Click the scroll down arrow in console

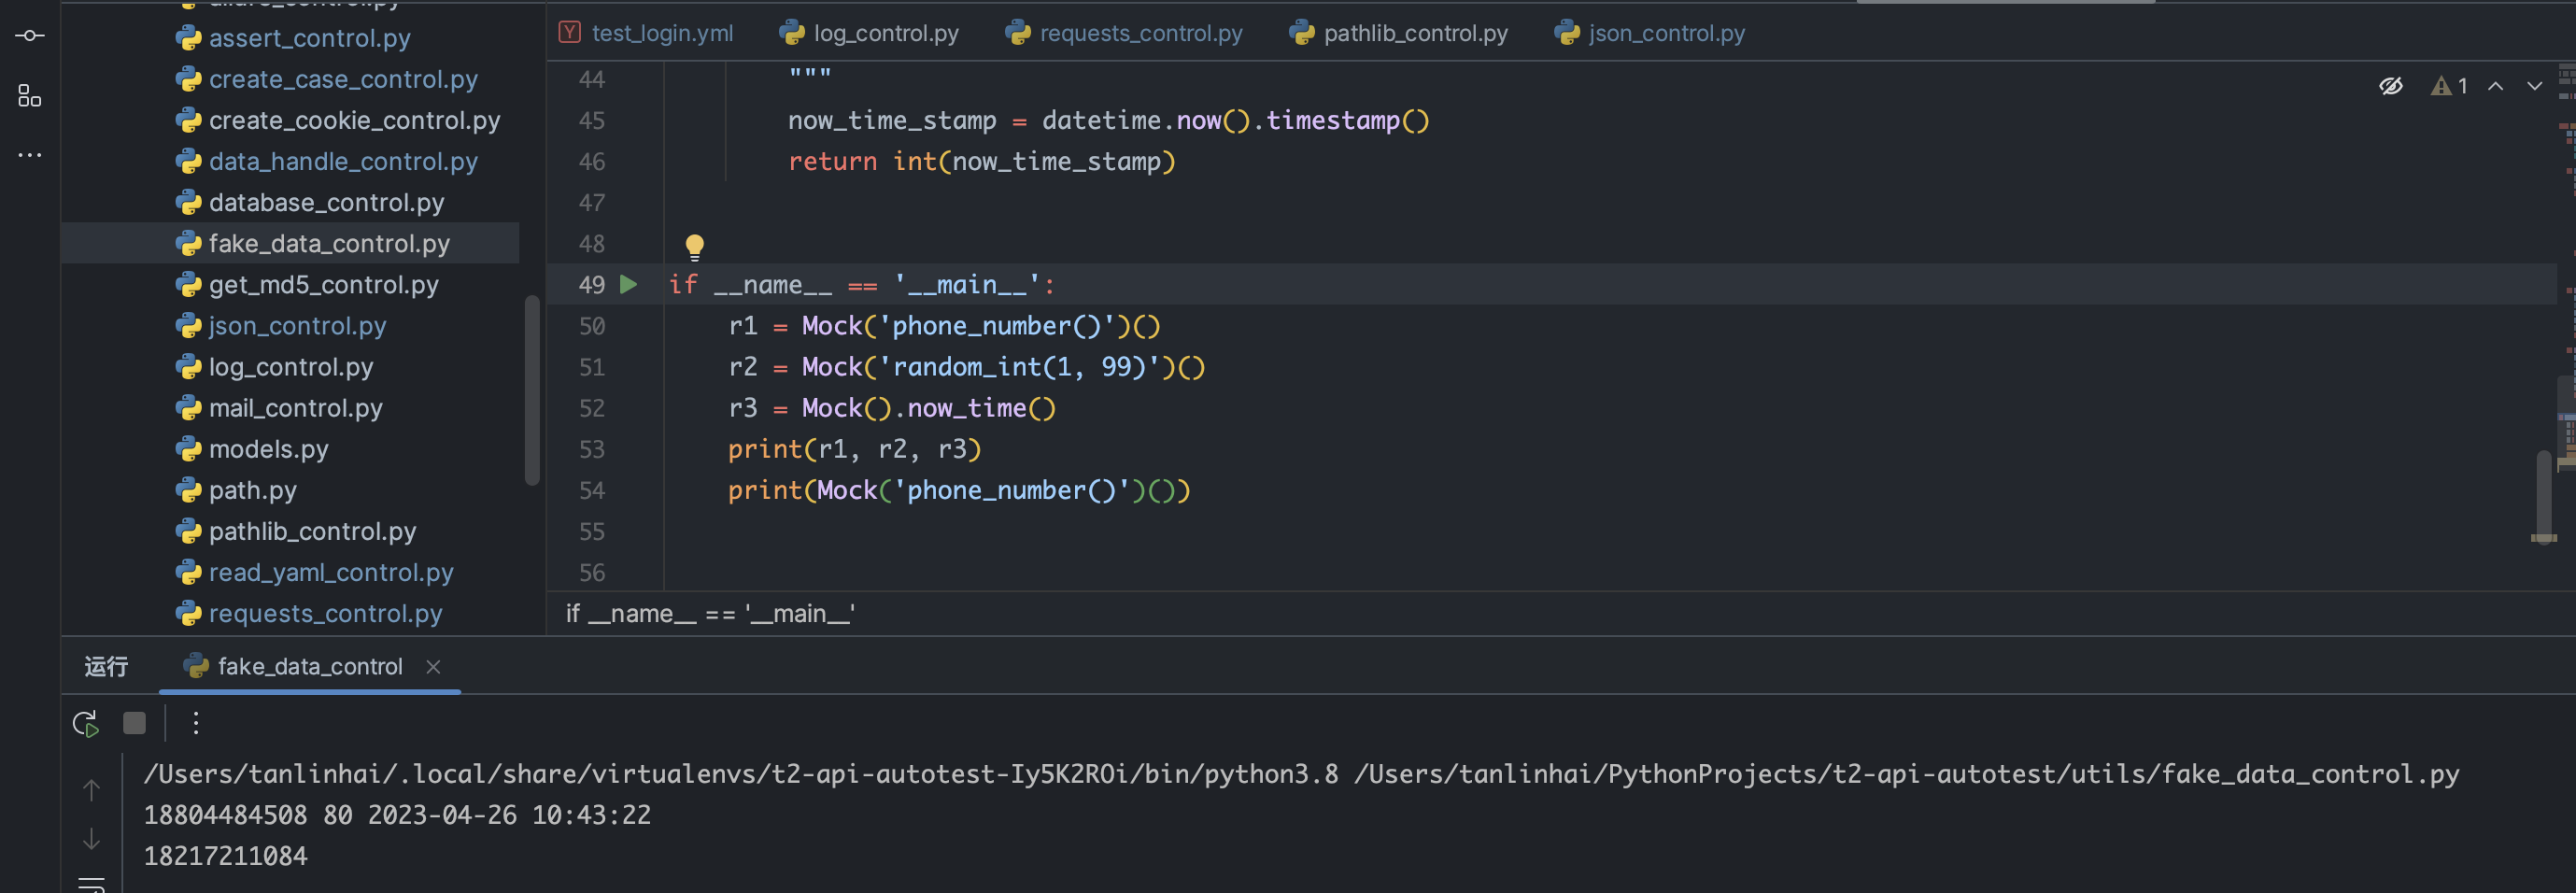[91, 839]
